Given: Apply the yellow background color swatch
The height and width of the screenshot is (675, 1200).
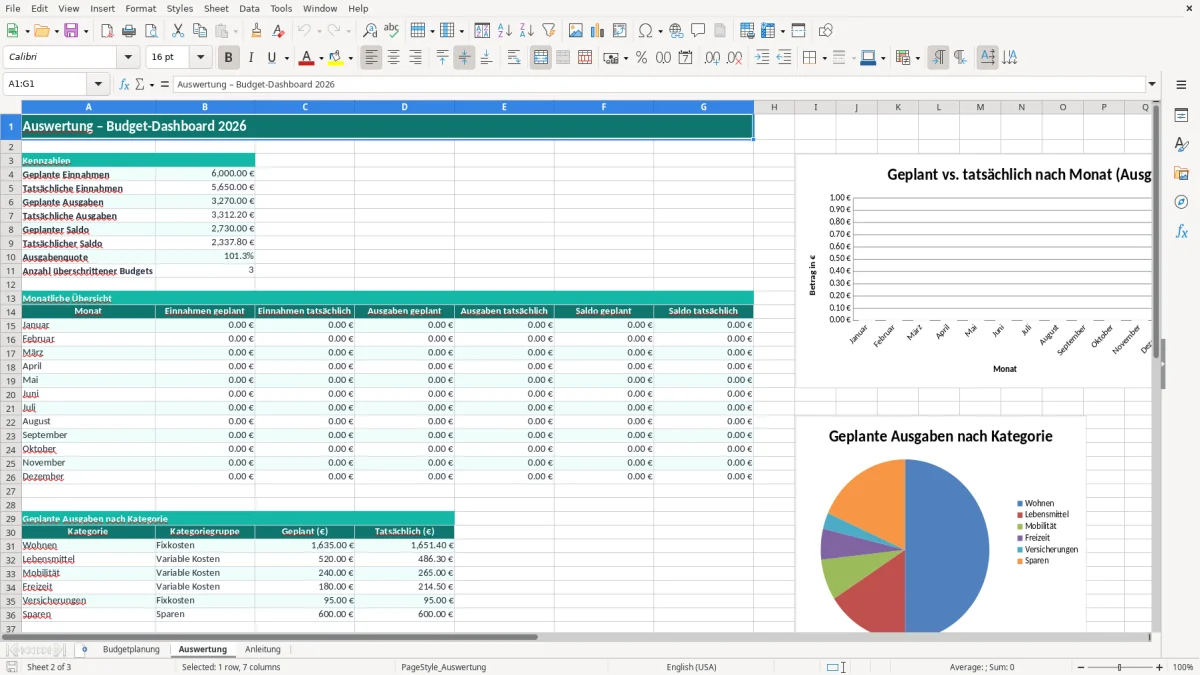Looking at the screenshot, I should (x=335, y=58).
